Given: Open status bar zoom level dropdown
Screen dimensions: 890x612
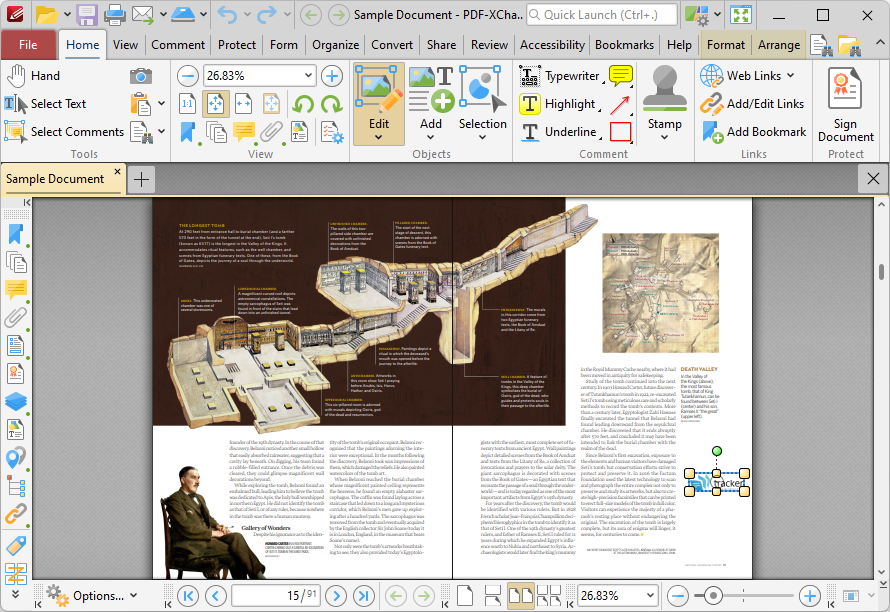Looking at the screenshot, I should [x=650, y=596].
